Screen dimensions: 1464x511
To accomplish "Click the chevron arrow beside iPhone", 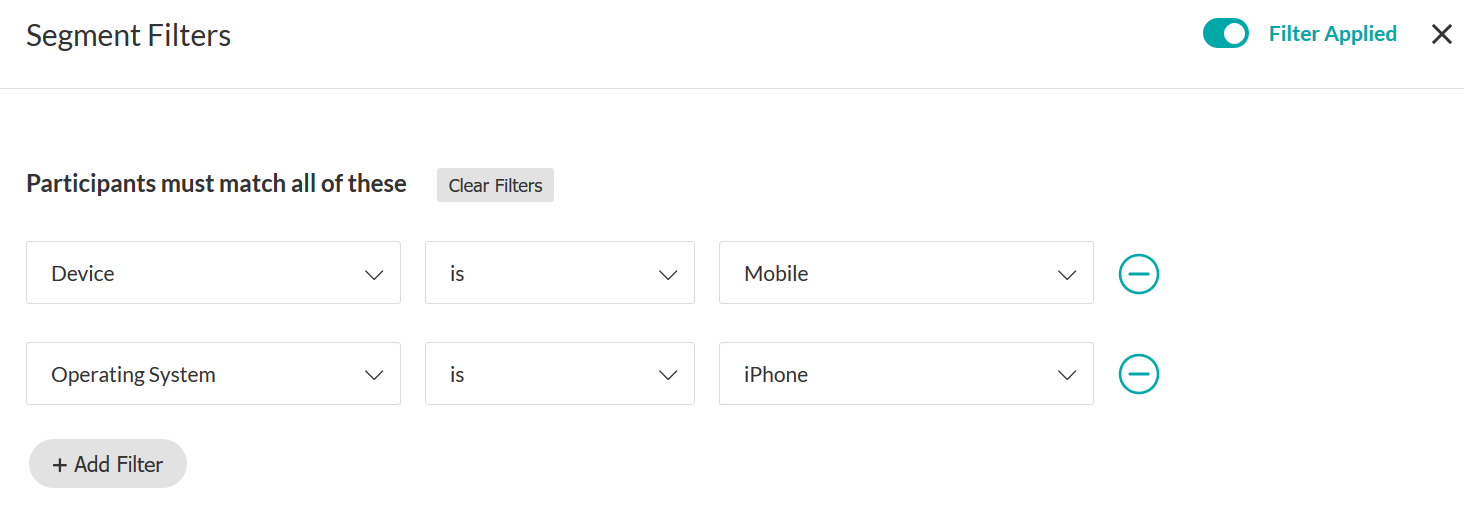I will [x=1067, y=375].
